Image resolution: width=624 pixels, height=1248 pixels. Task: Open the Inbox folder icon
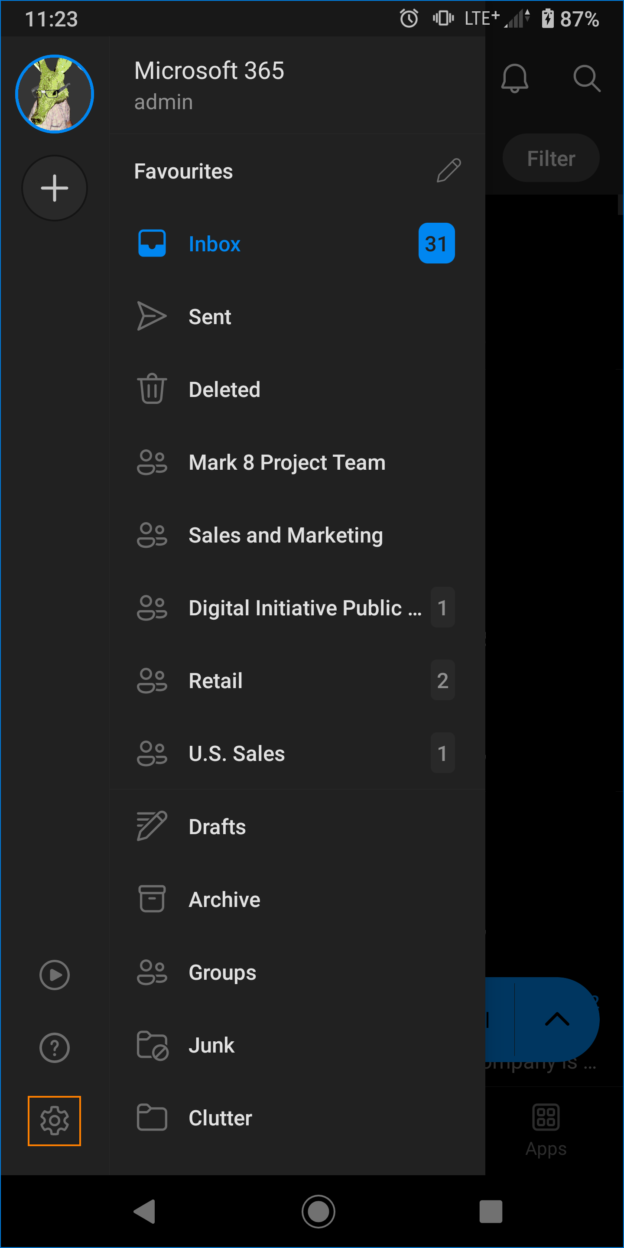pyautogui.click(x=152, y=243)
